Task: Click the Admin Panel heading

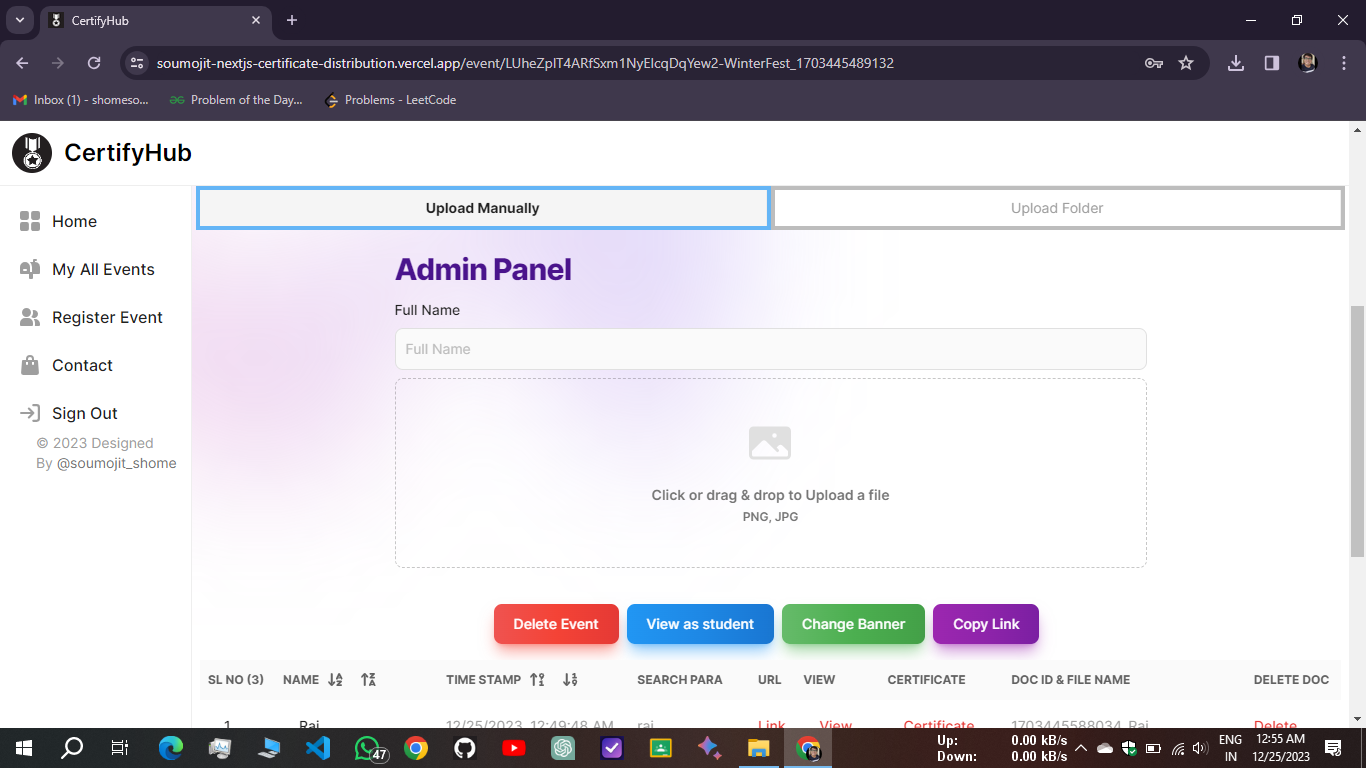Action: coord(483,269)
